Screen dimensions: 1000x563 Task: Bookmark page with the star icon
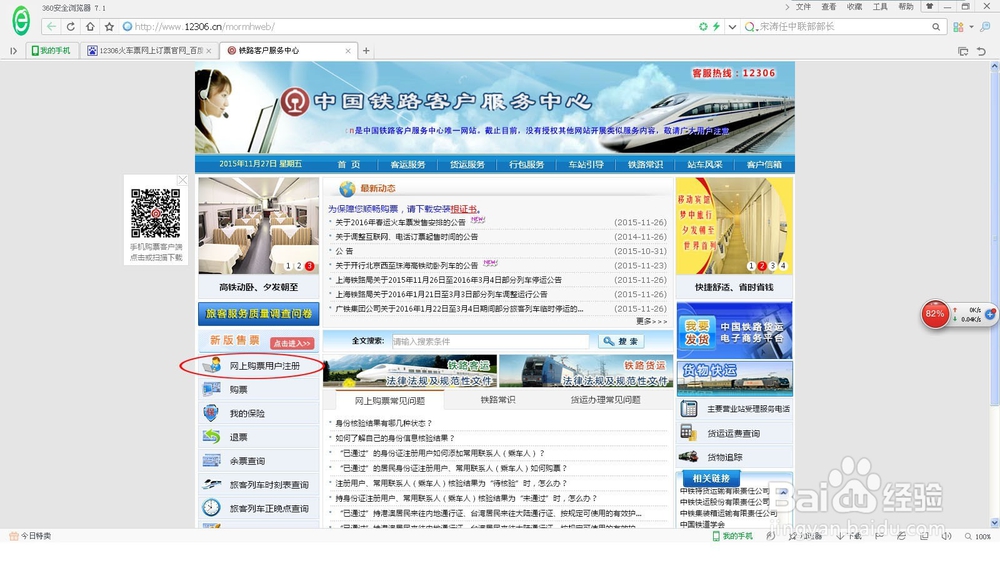[109, 27]
